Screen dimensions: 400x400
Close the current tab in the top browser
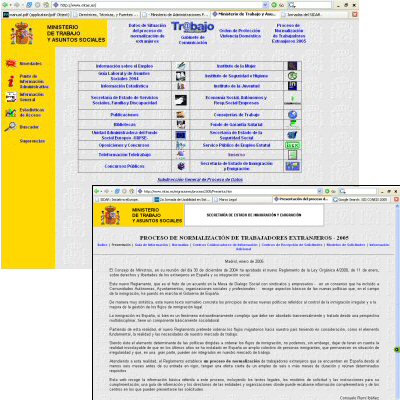pos(355,15)
